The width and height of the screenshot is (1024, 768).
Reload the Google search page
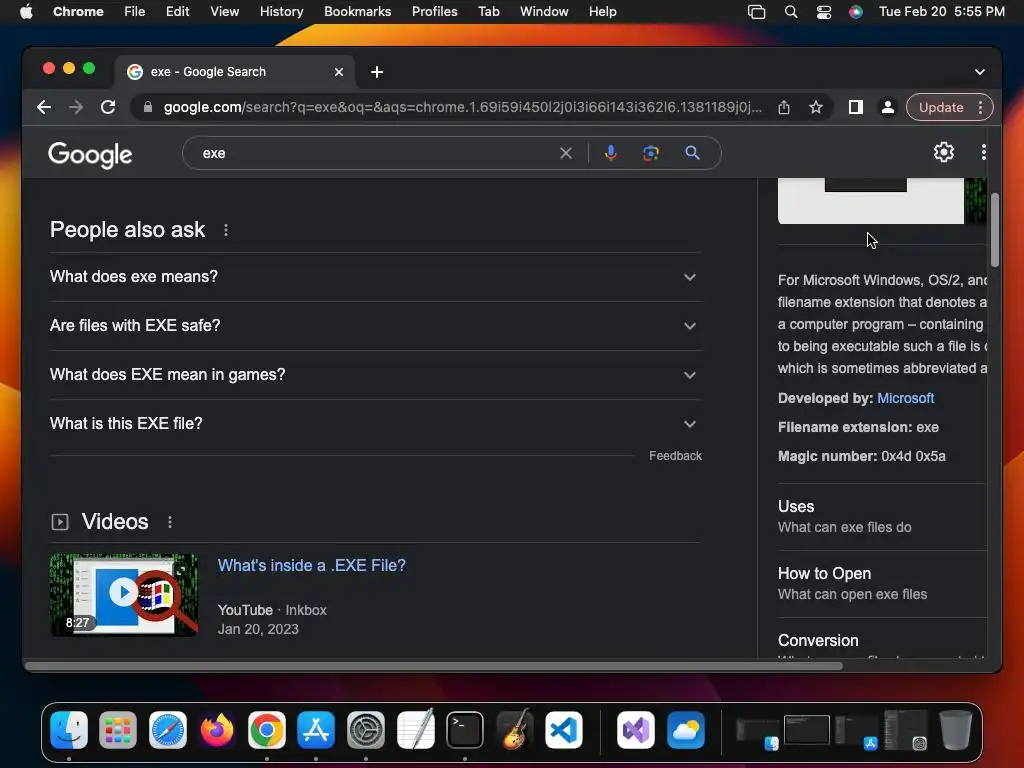108,107
